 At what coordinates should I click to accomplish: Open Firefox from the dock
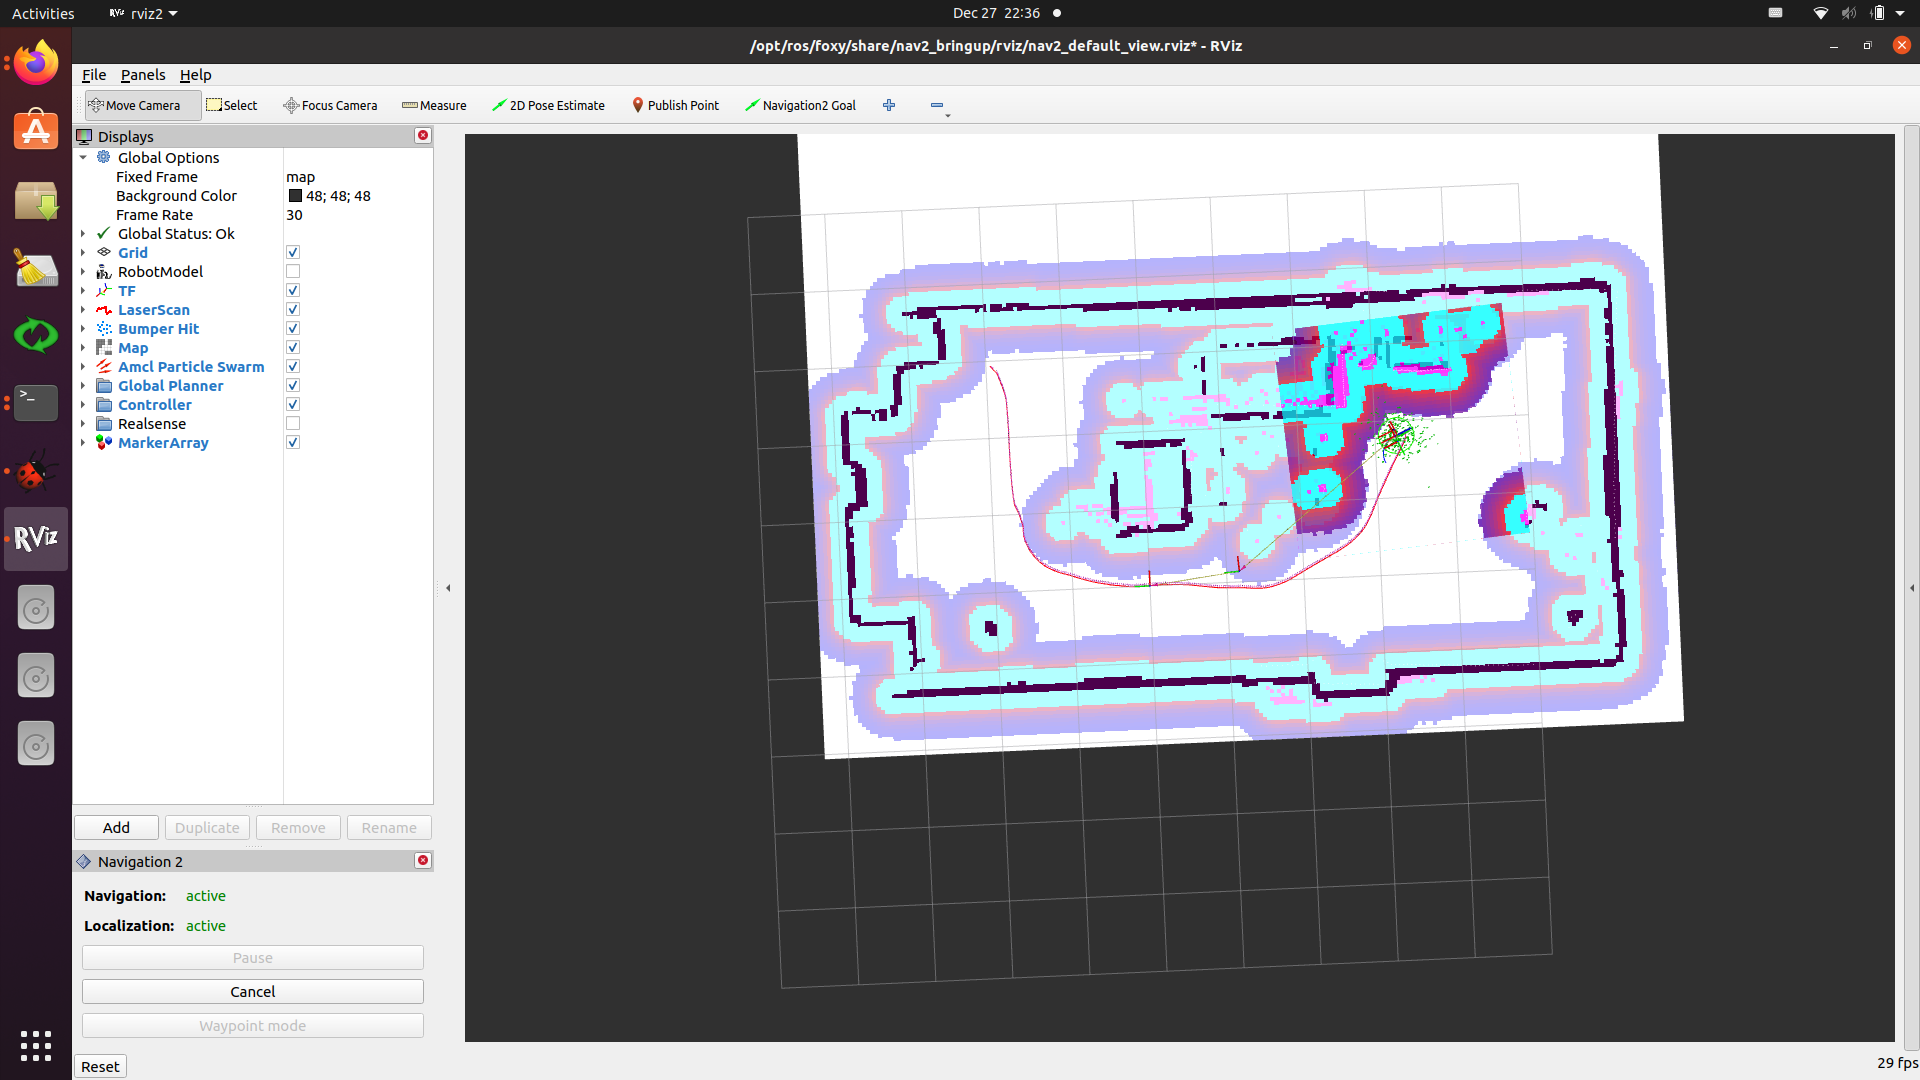tap(36, 63)
